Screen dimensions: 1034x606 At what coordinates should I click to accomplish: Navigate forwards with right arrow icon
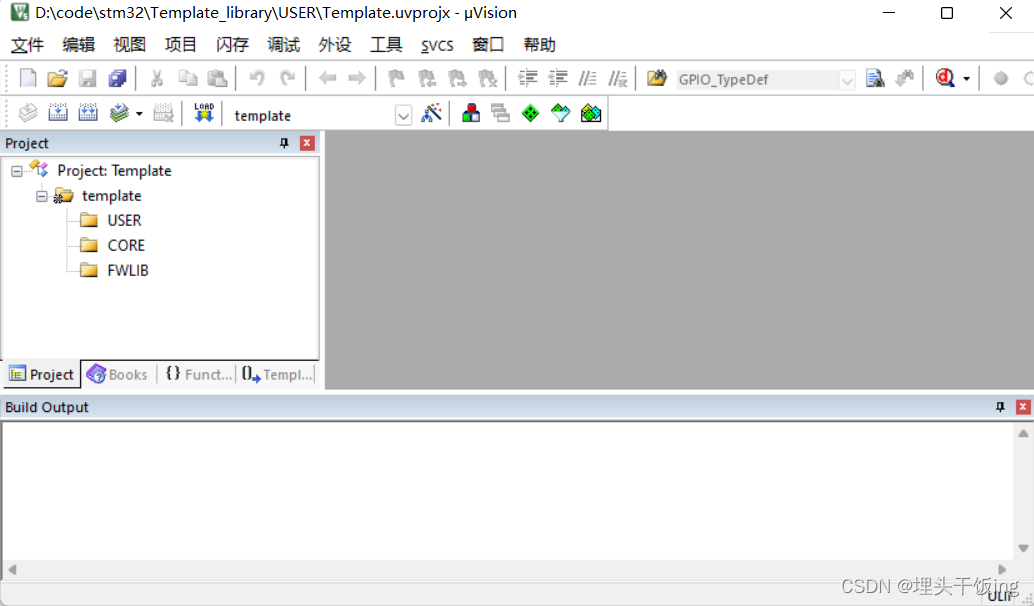coord(357,78)
